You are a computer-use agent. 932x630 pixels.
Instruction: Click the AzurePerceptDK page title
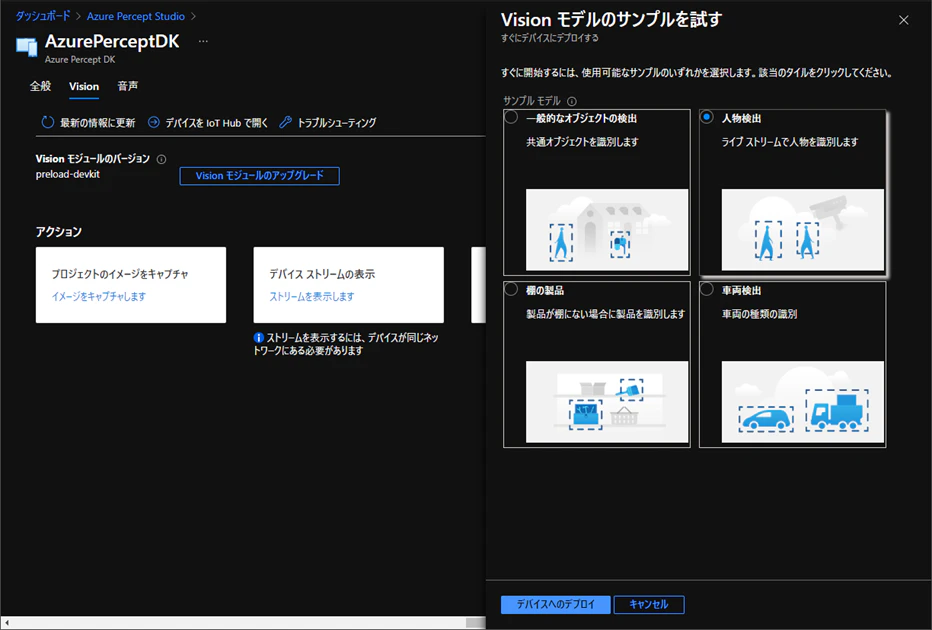(x=112, y=41)
